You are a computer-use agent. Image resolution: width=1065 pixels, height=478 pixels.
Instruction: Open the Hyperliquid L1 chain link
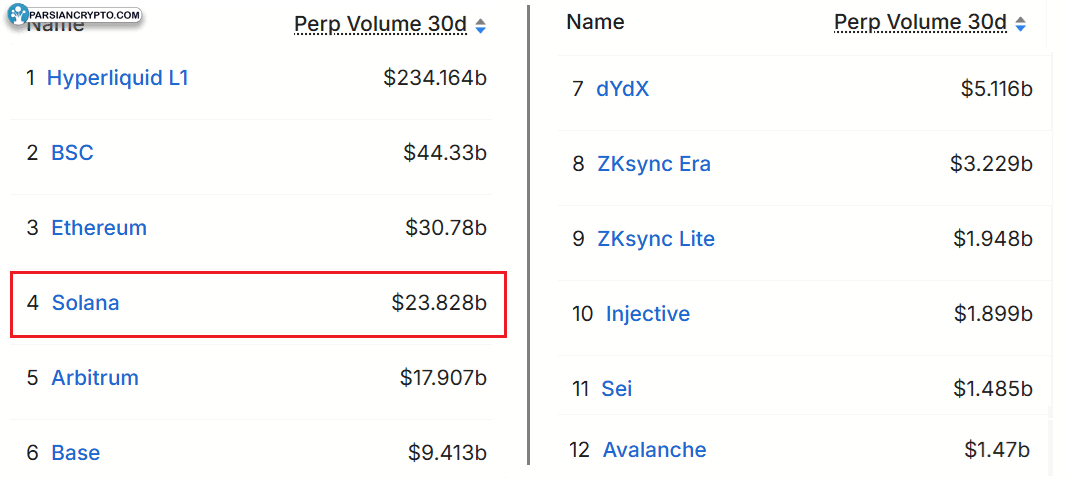[x=118, y=78]
